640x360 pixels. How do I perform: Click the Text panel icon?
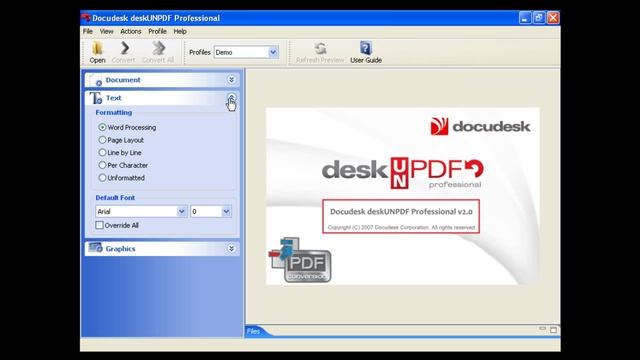[96, 98]
